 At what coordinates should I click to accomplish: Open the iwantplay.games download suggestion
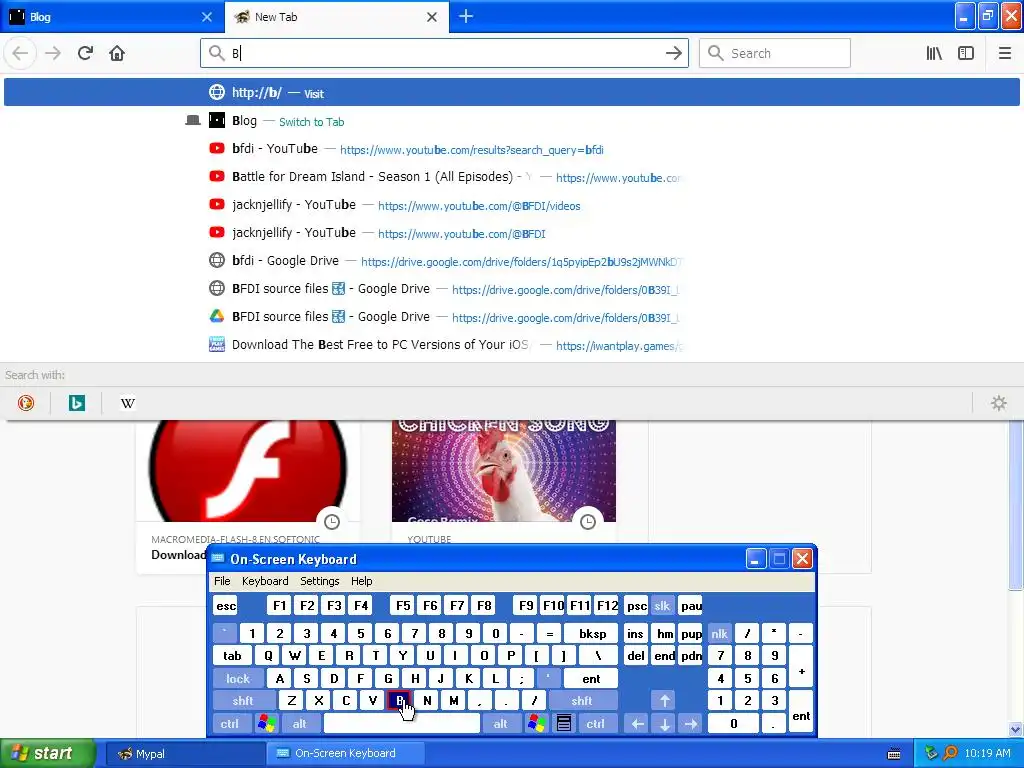click(511, 345)
